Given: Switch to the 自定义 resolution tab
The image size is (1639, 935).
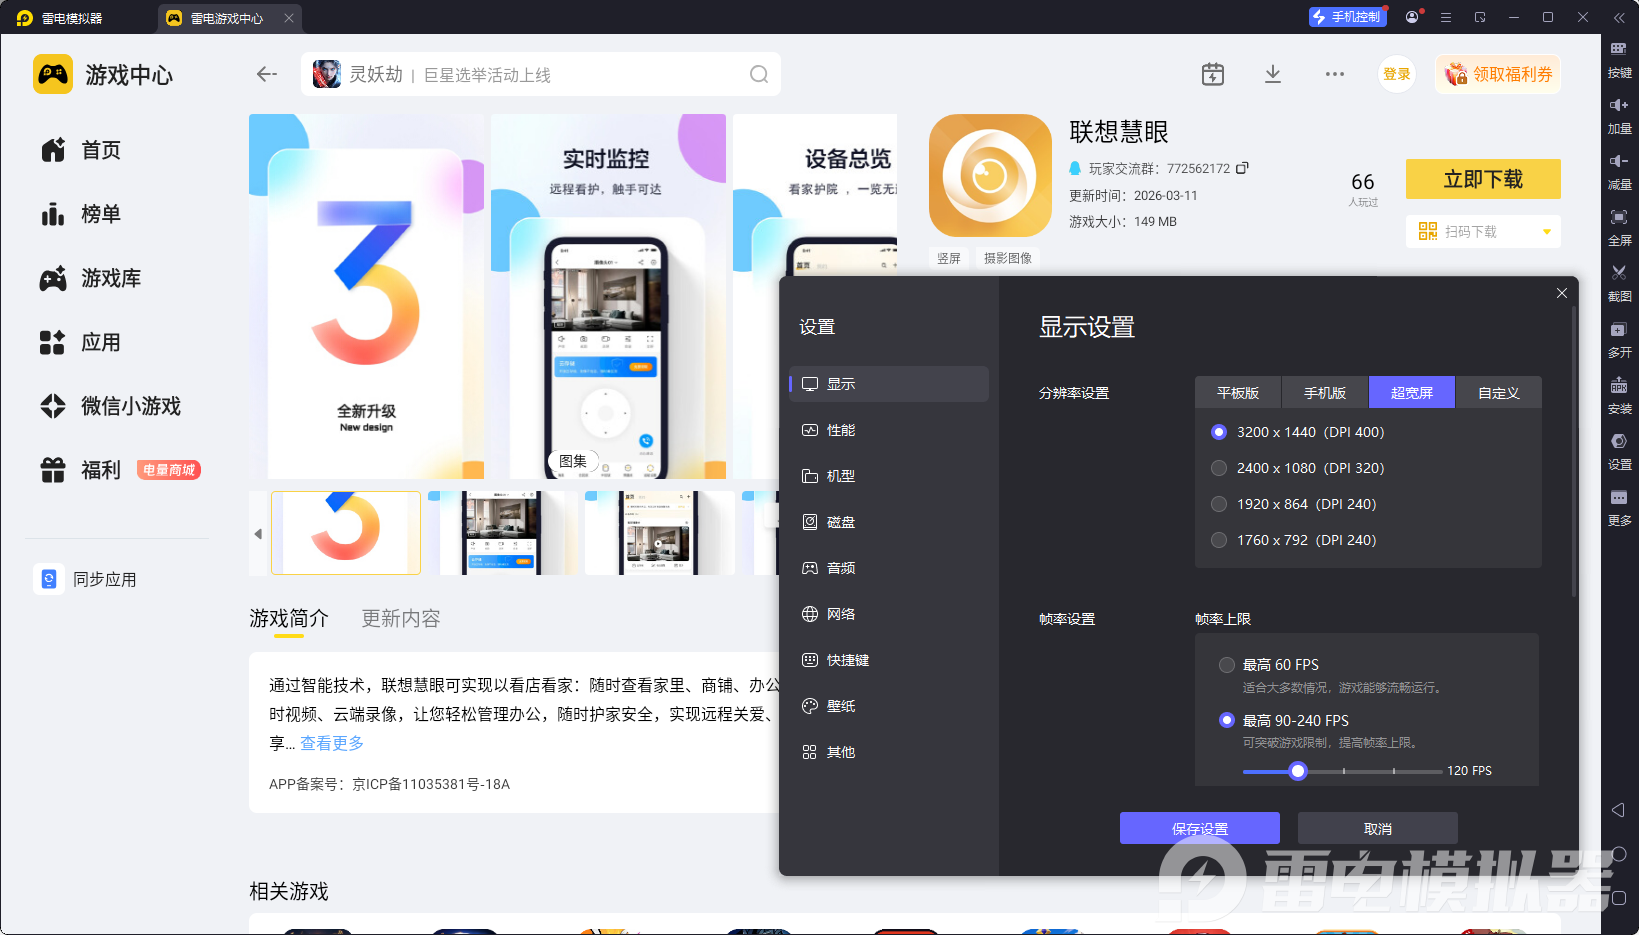Looking at the screenshot, I should 1499,393.
